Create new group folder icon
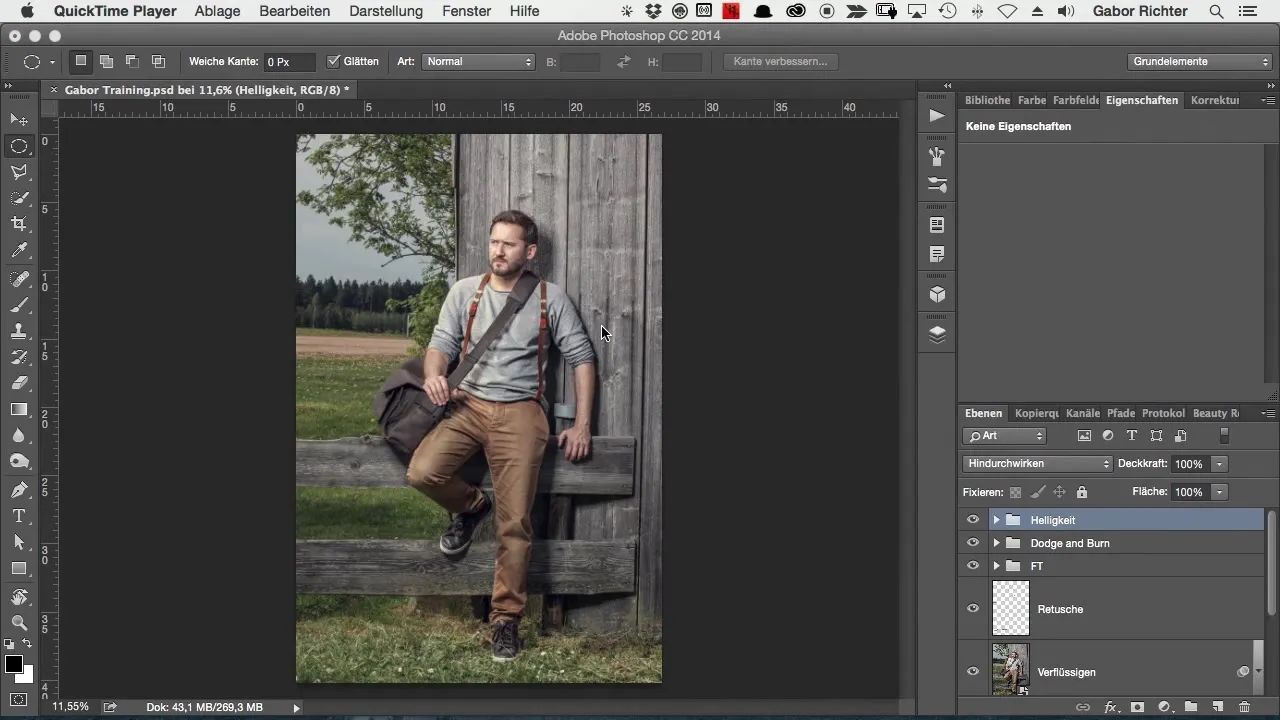Image resolution: width=1280 pixels, height=720 pixels. 1191,707
